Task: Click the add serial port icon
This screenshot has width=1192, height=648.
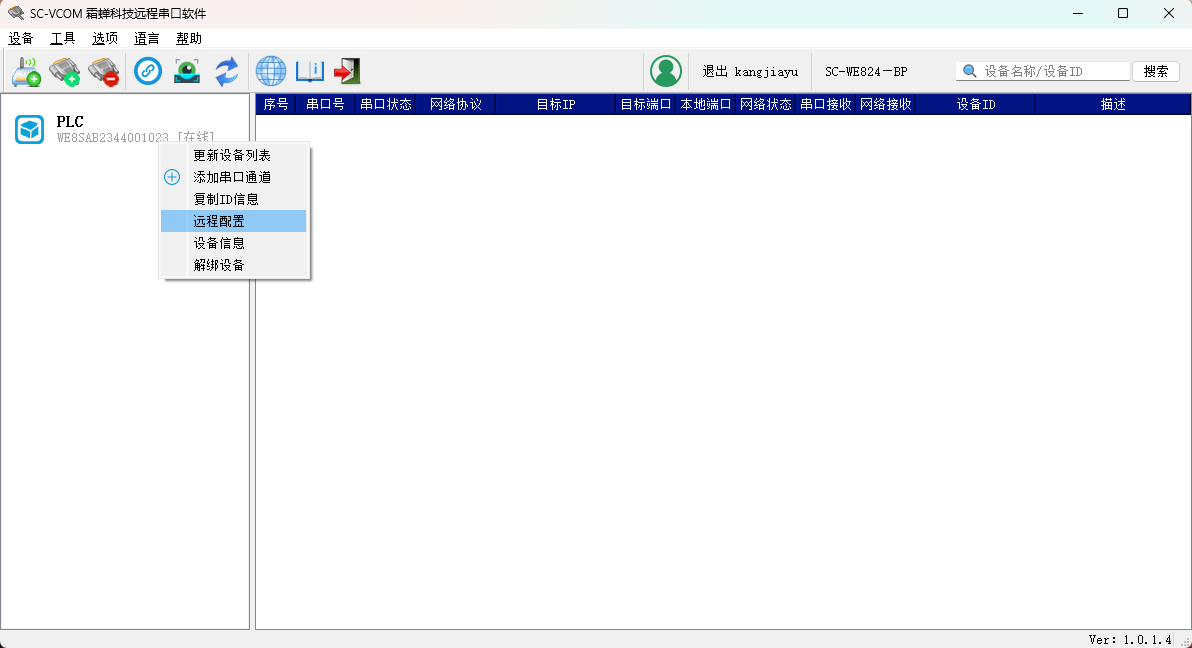Action: tap(65, 71)
